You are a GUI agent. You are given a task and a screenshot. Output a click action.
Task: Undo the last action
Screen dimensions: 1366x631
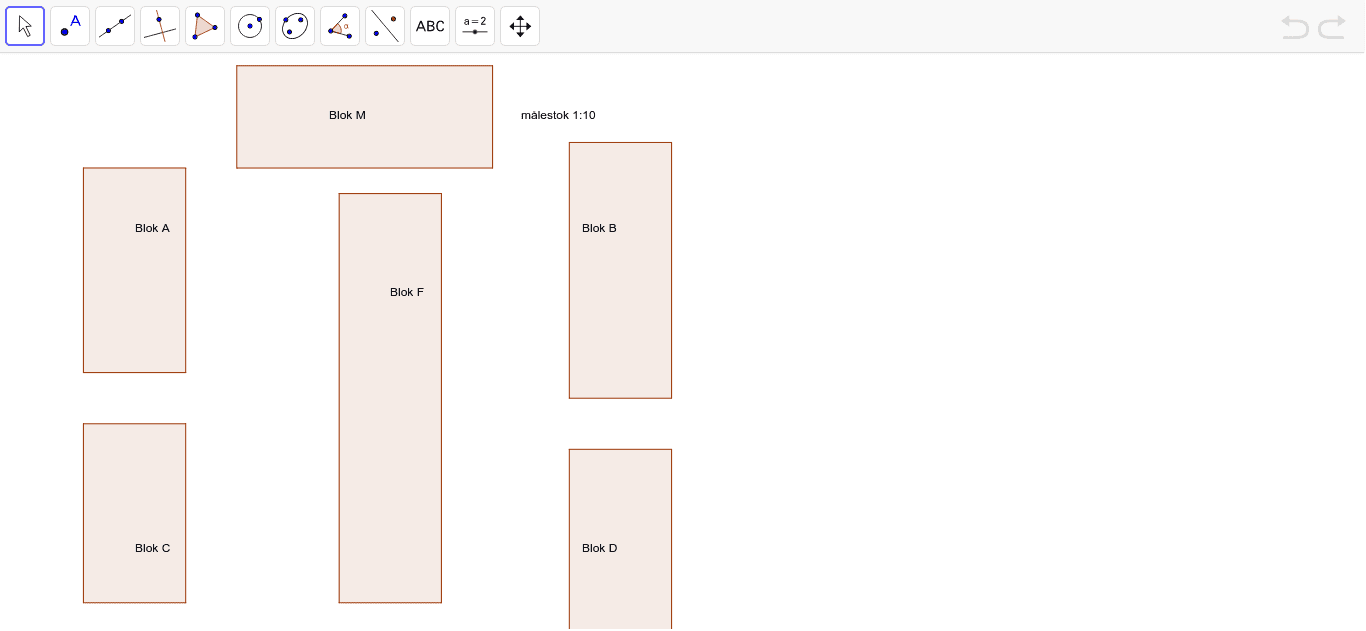pos(1295,27)
